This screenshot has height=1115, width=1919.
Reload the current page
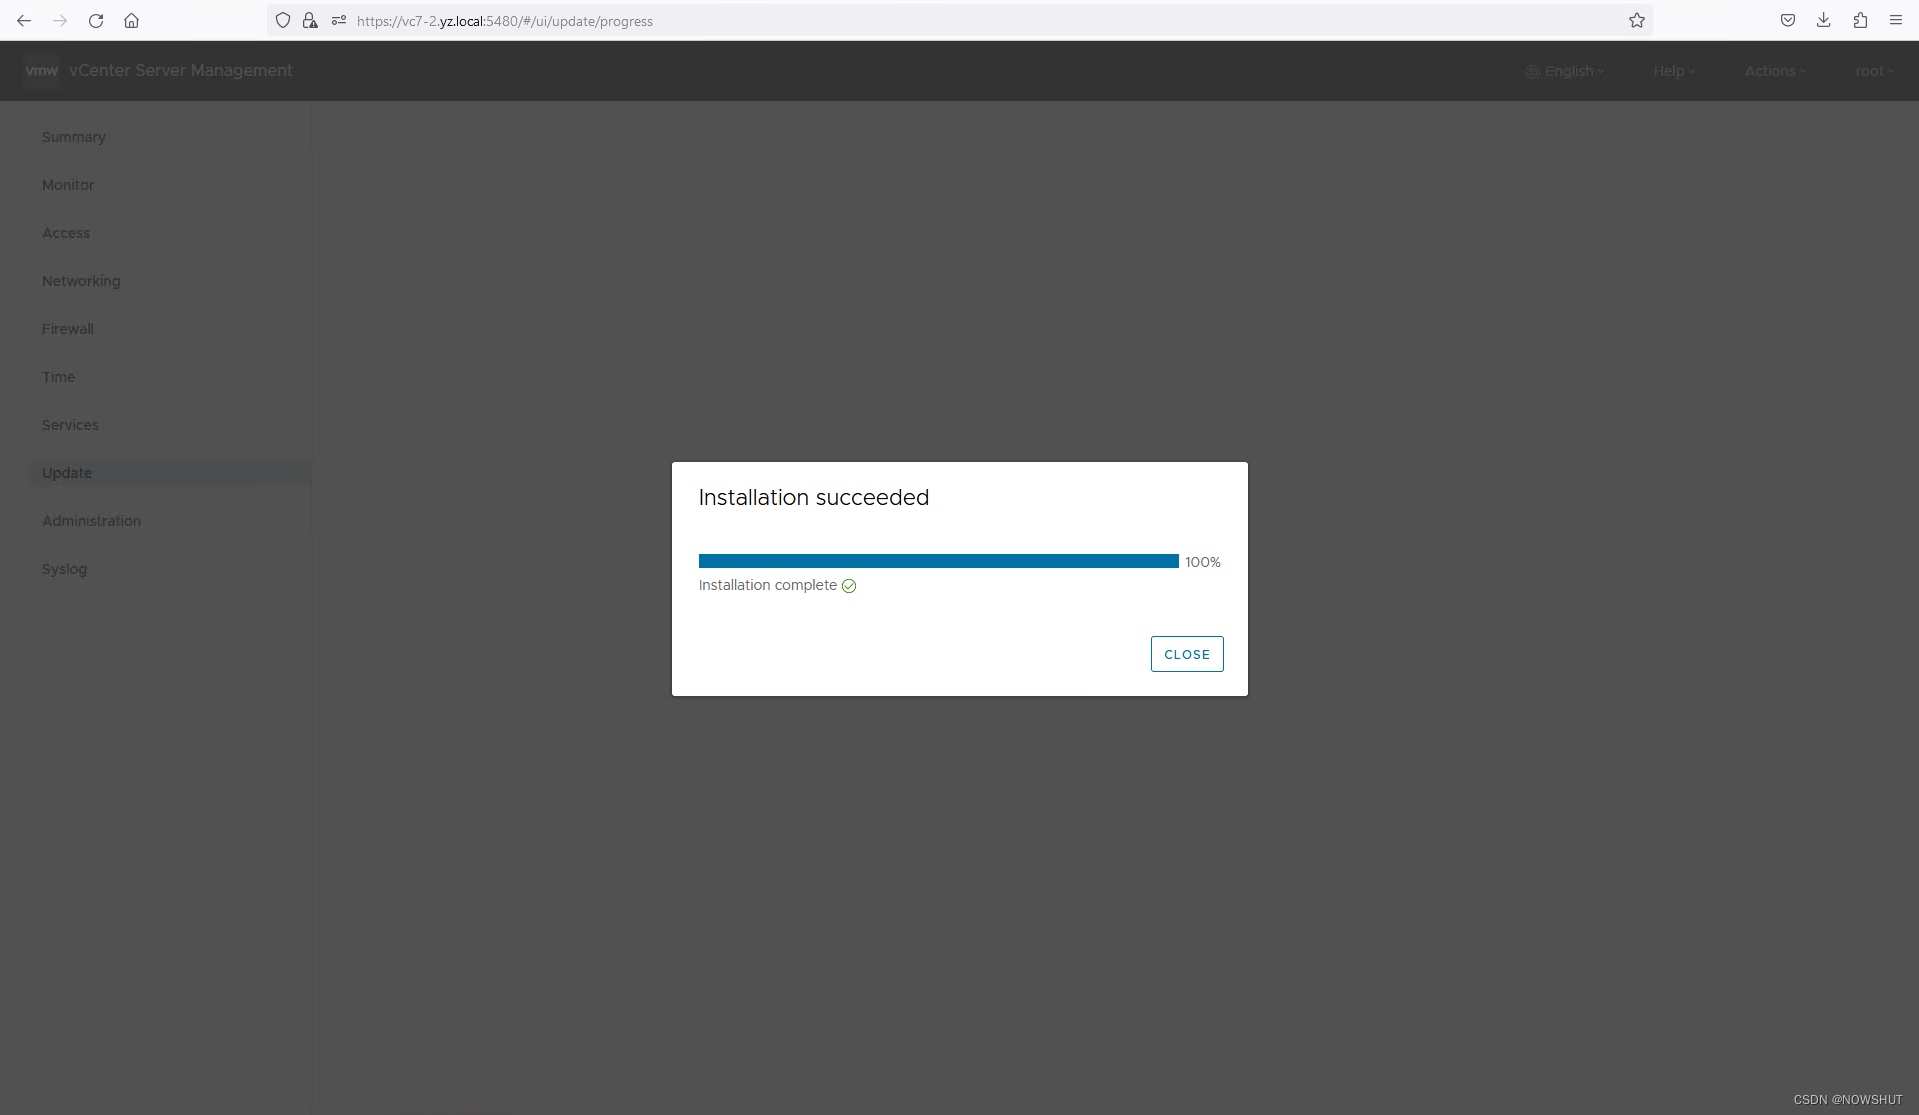pyautogui.click(x=96, y=20)
